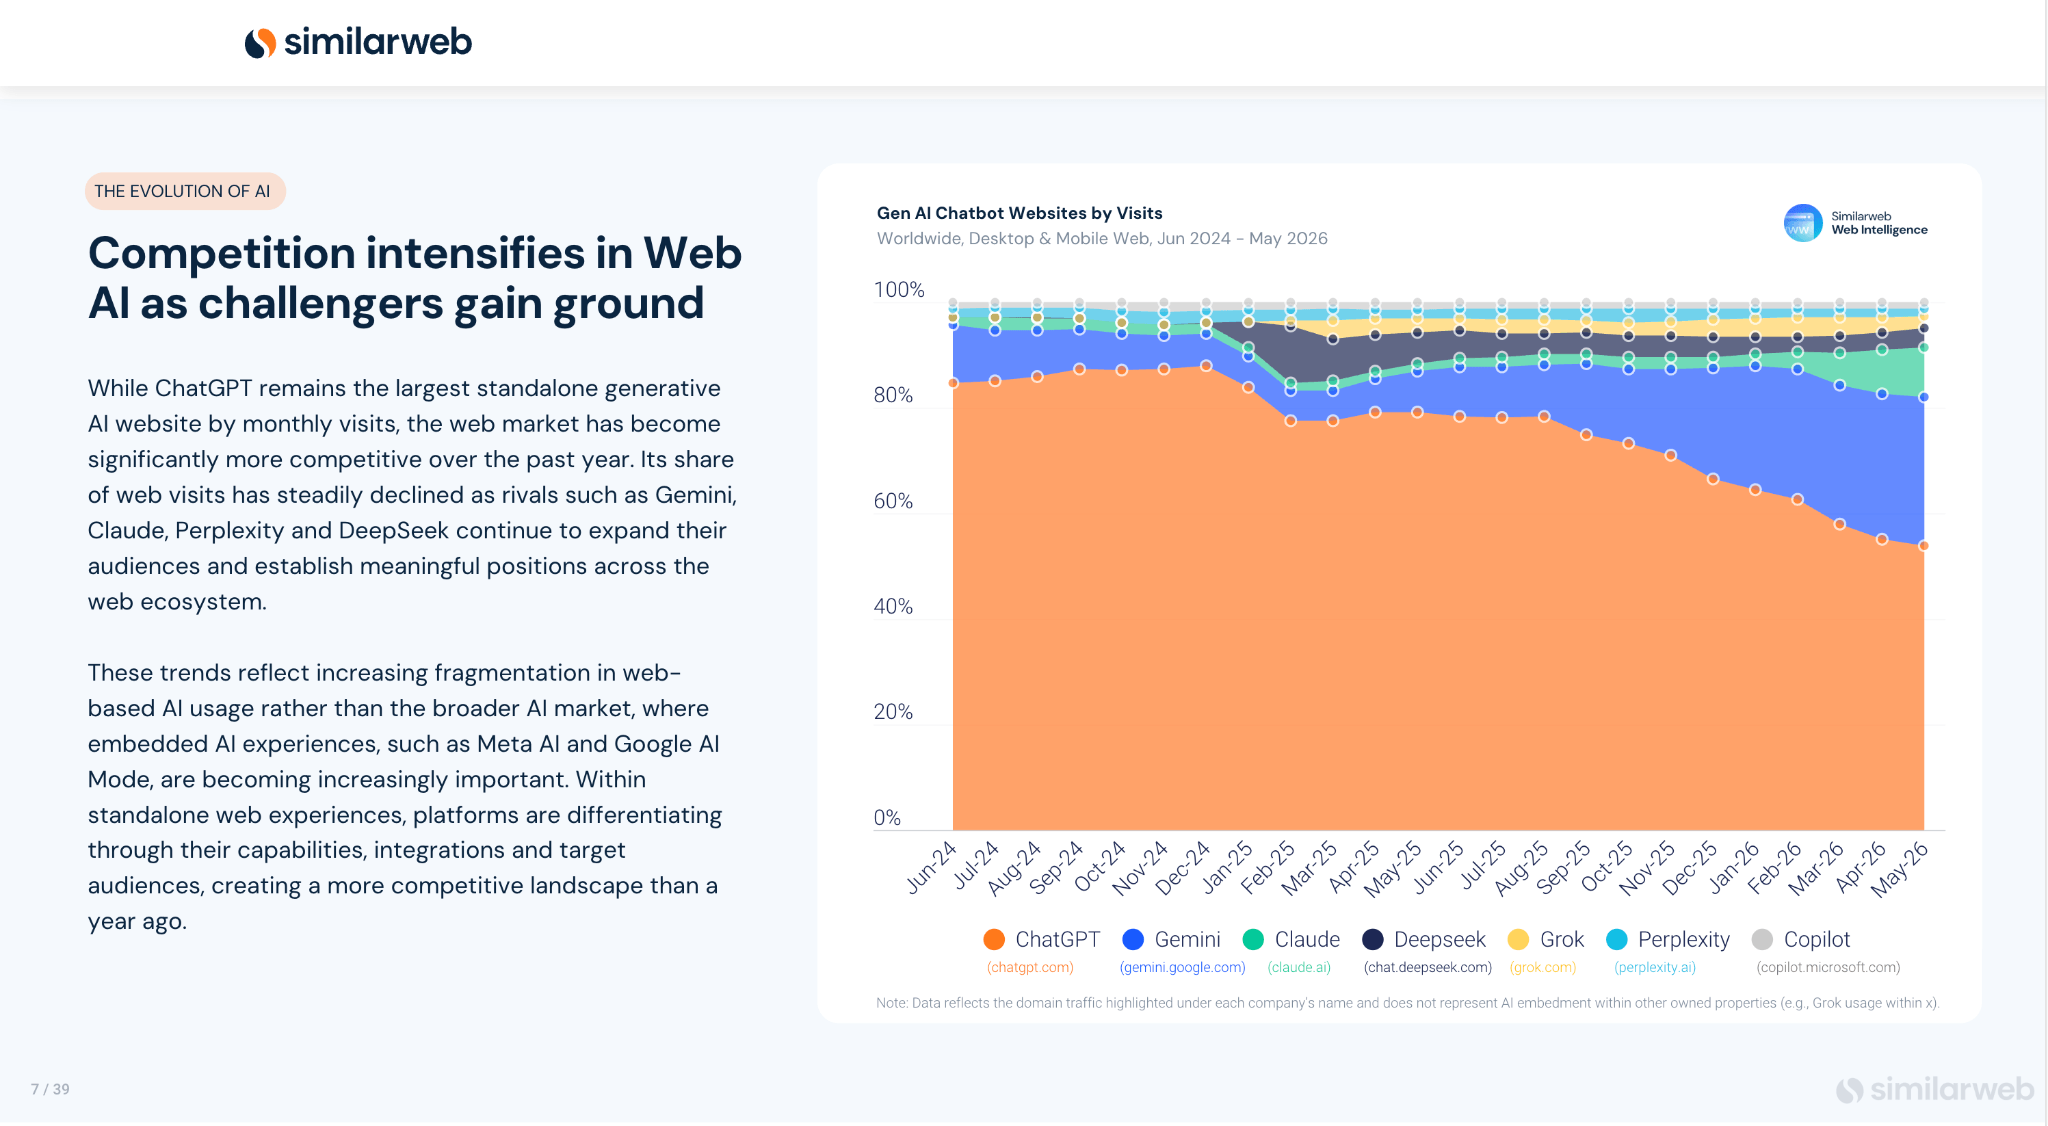Toggle the Deepseek dark legend marker

pos(1373,939)
